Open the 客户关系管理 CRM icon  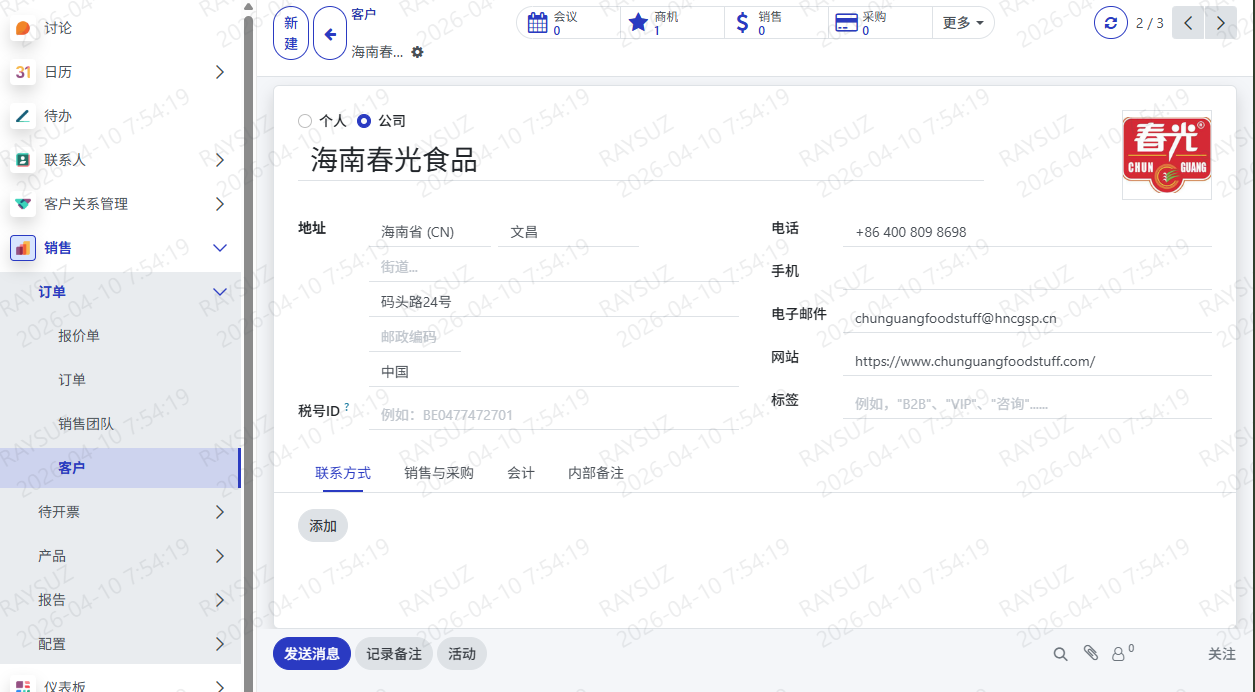pos(23,204)
